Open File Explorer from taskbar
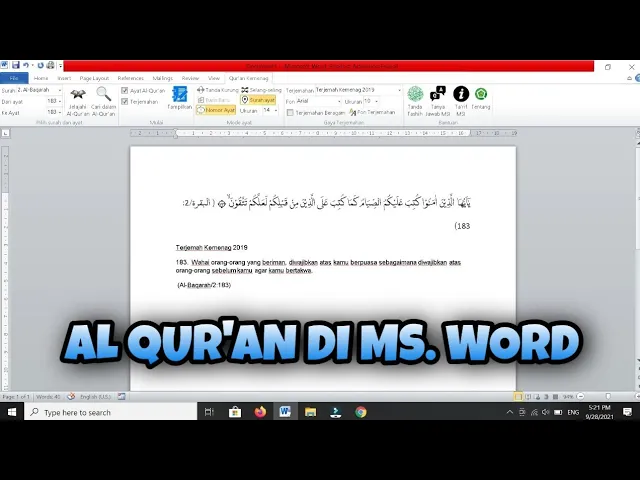640x480 pixels. click(x=310, y=412)
